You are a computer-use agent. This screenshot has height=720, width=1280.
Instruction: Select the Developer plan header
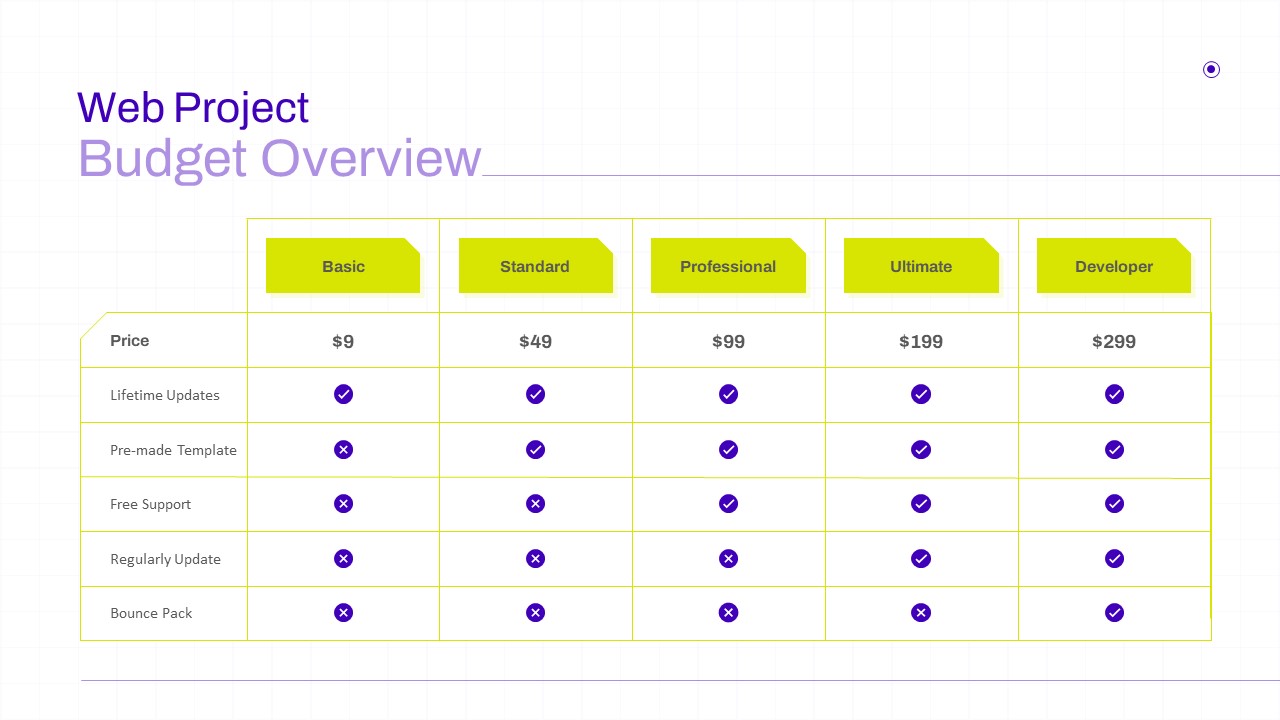(x=1114, y=266)
